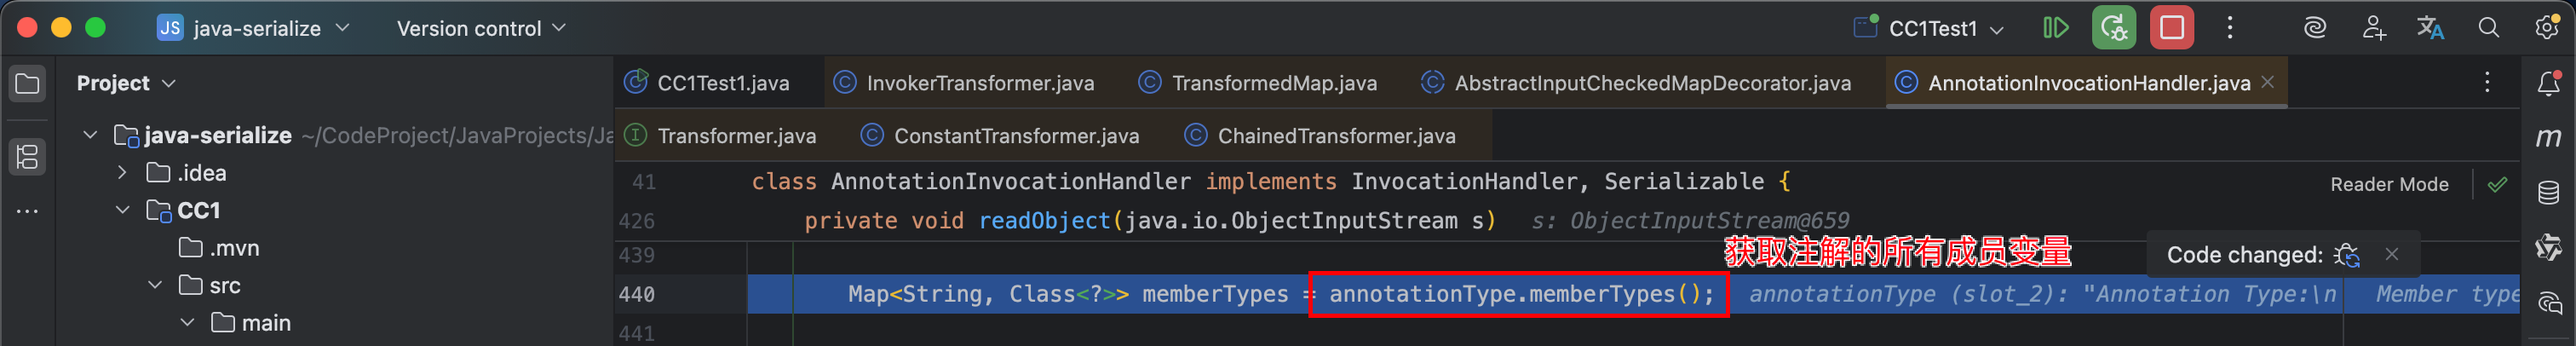This screenshot has height=346, width=2576.
Task: Expand the .idea folder
Action: pyautogui.click(x=123, y=173)
